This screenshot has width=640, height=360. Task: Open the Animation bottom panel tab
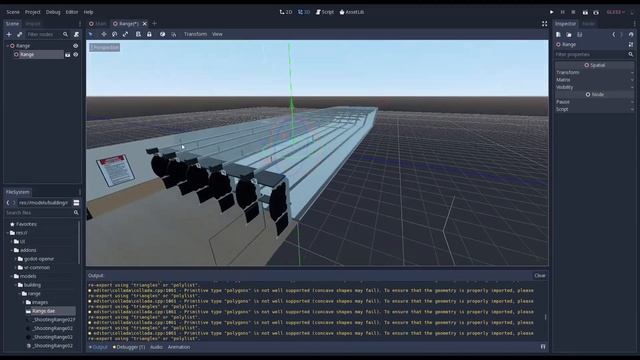[179, 347]
